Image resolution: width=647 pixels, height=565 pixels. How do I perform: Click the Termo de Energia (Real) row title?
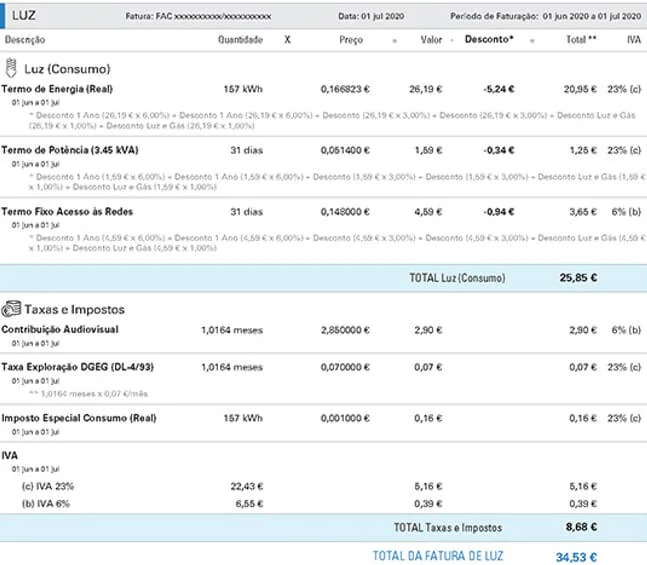pyautogui.click(x=57, y=89)
